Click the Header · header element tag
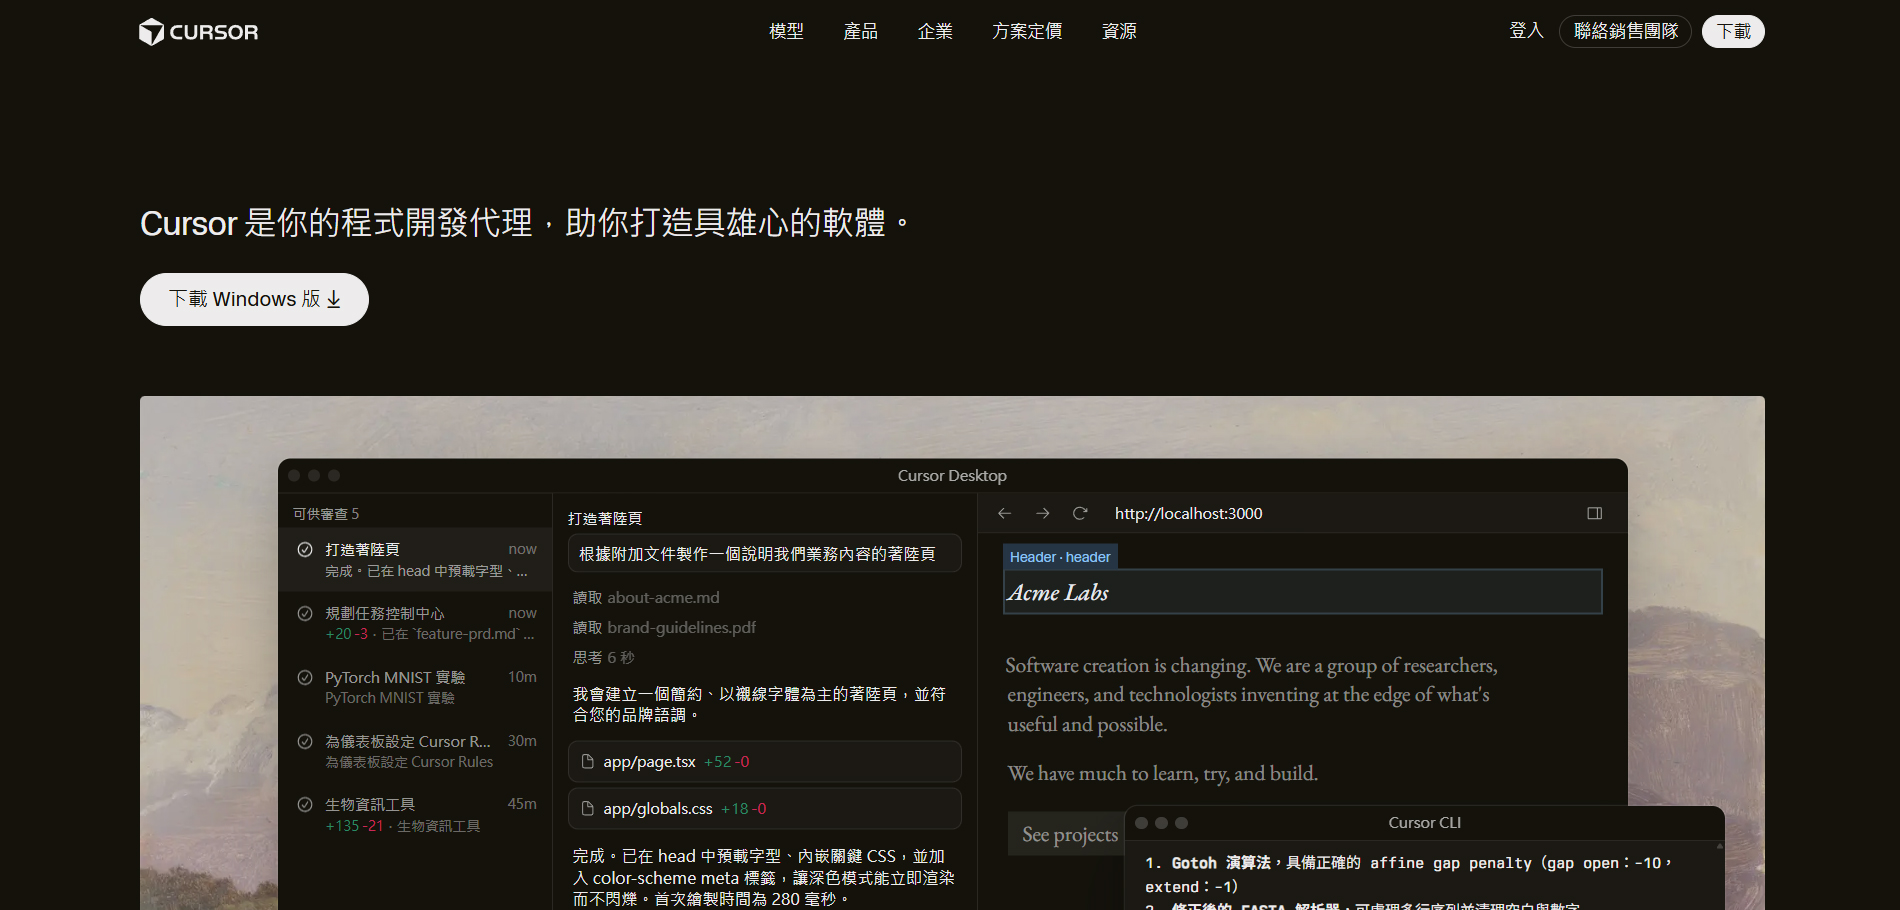1900x910 pixels. click(x=1060, y=557)
